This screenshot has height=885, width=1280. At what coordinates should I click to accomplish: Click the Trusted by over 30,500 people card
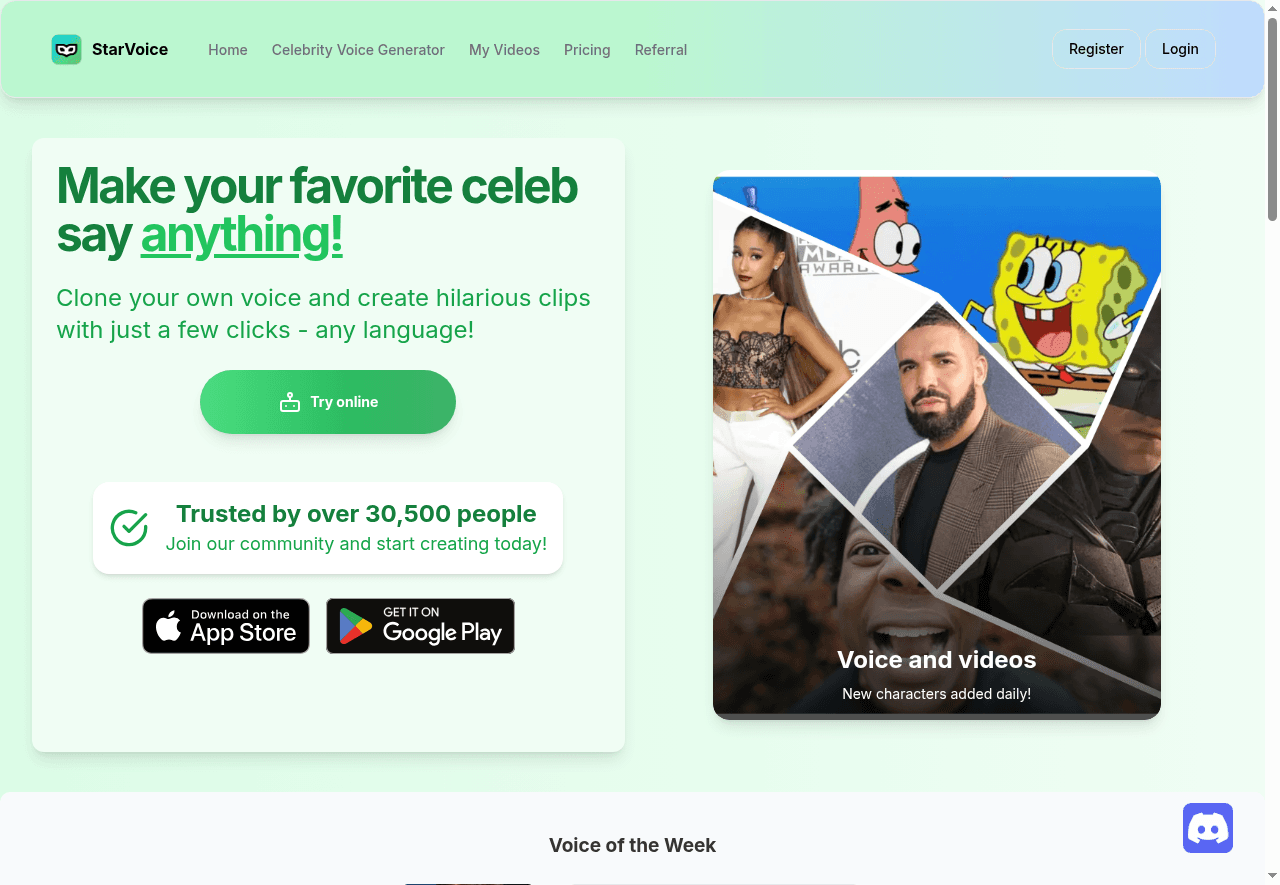(328, 528)
